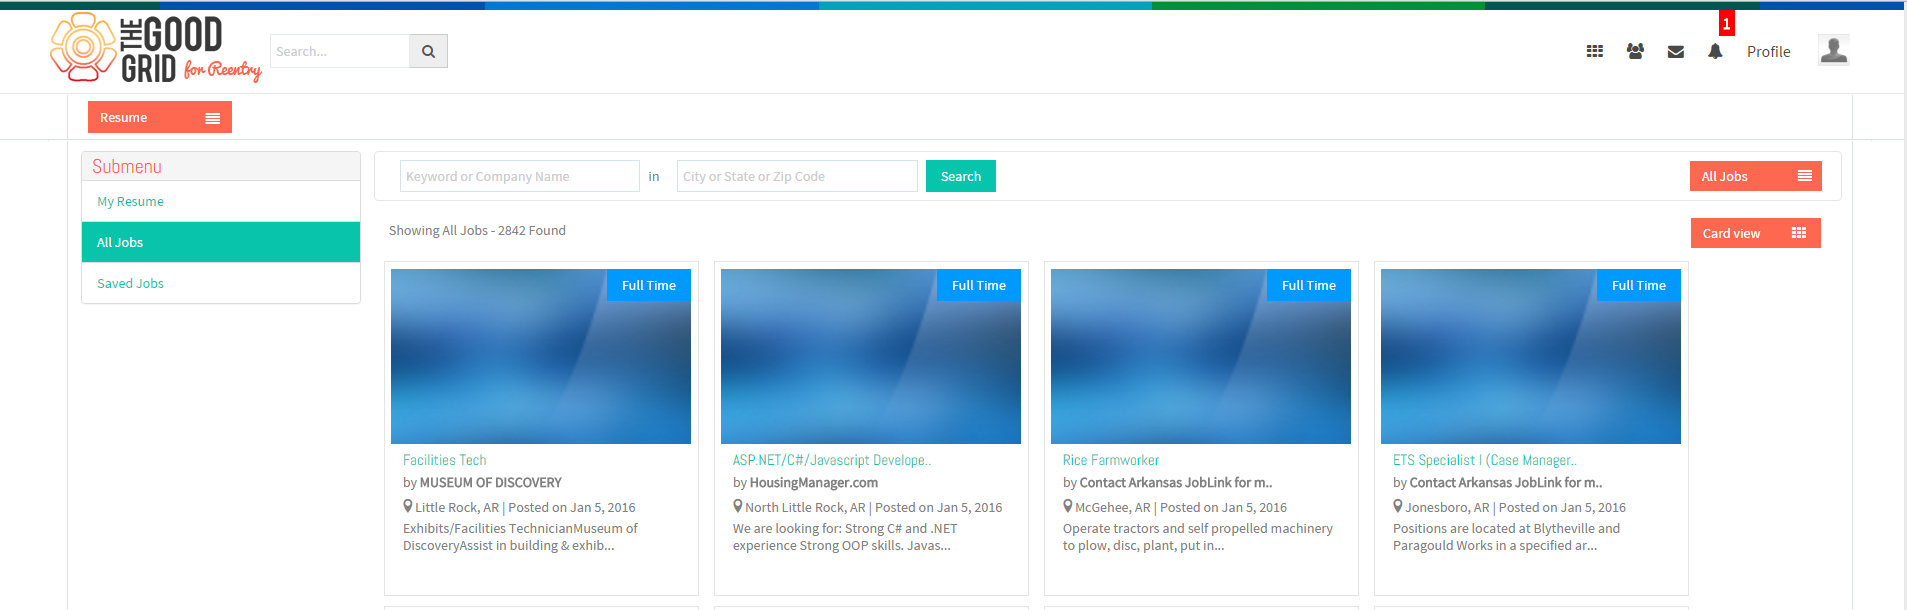
Task: Open the Rice Farmworker job link
Action: tap(1111, 460)
